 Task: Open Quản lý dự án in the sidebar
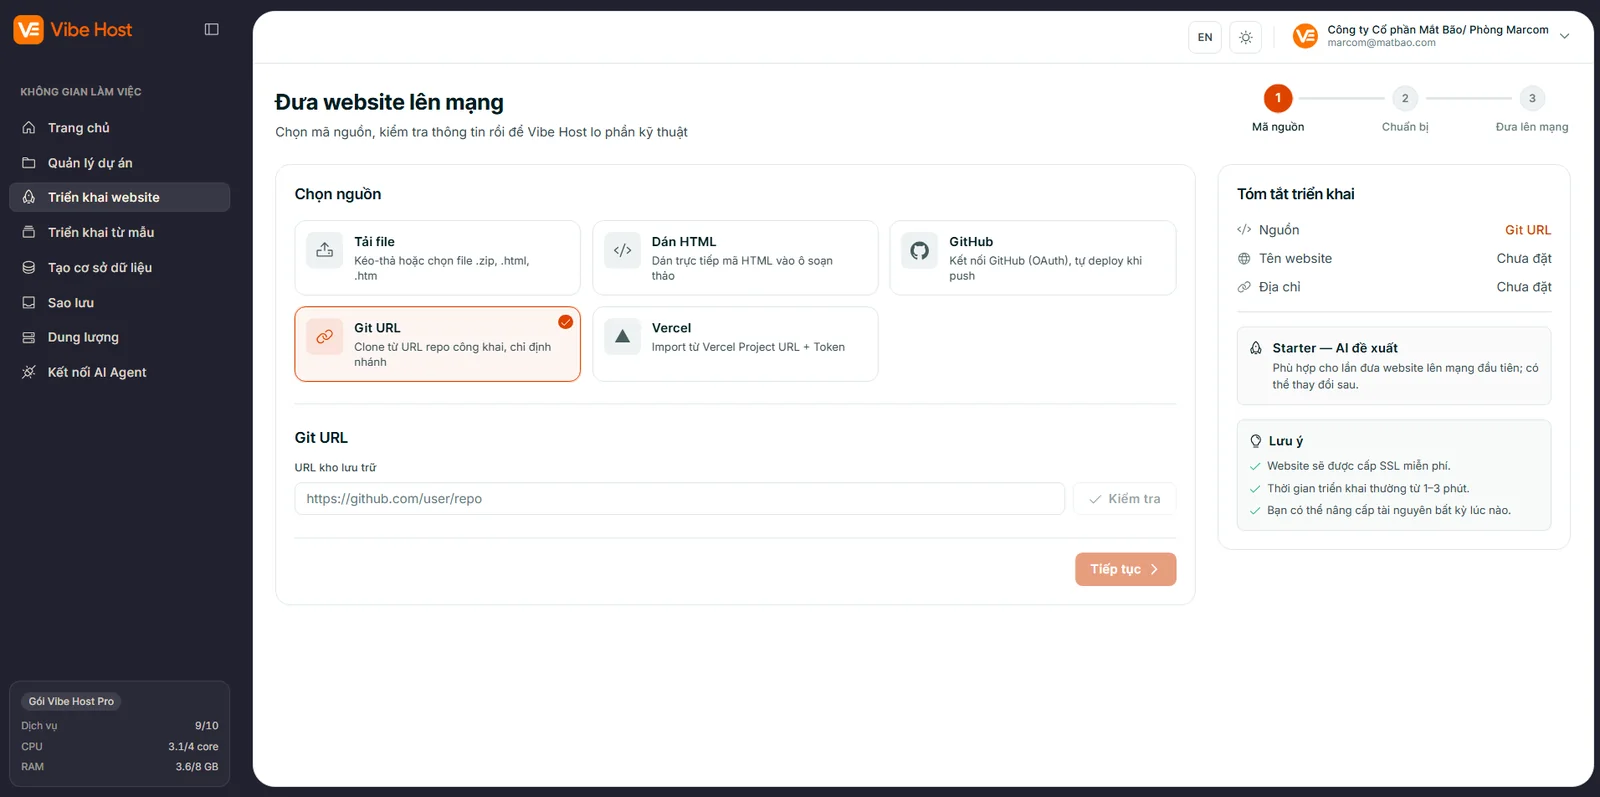click(x=120, y=163)
